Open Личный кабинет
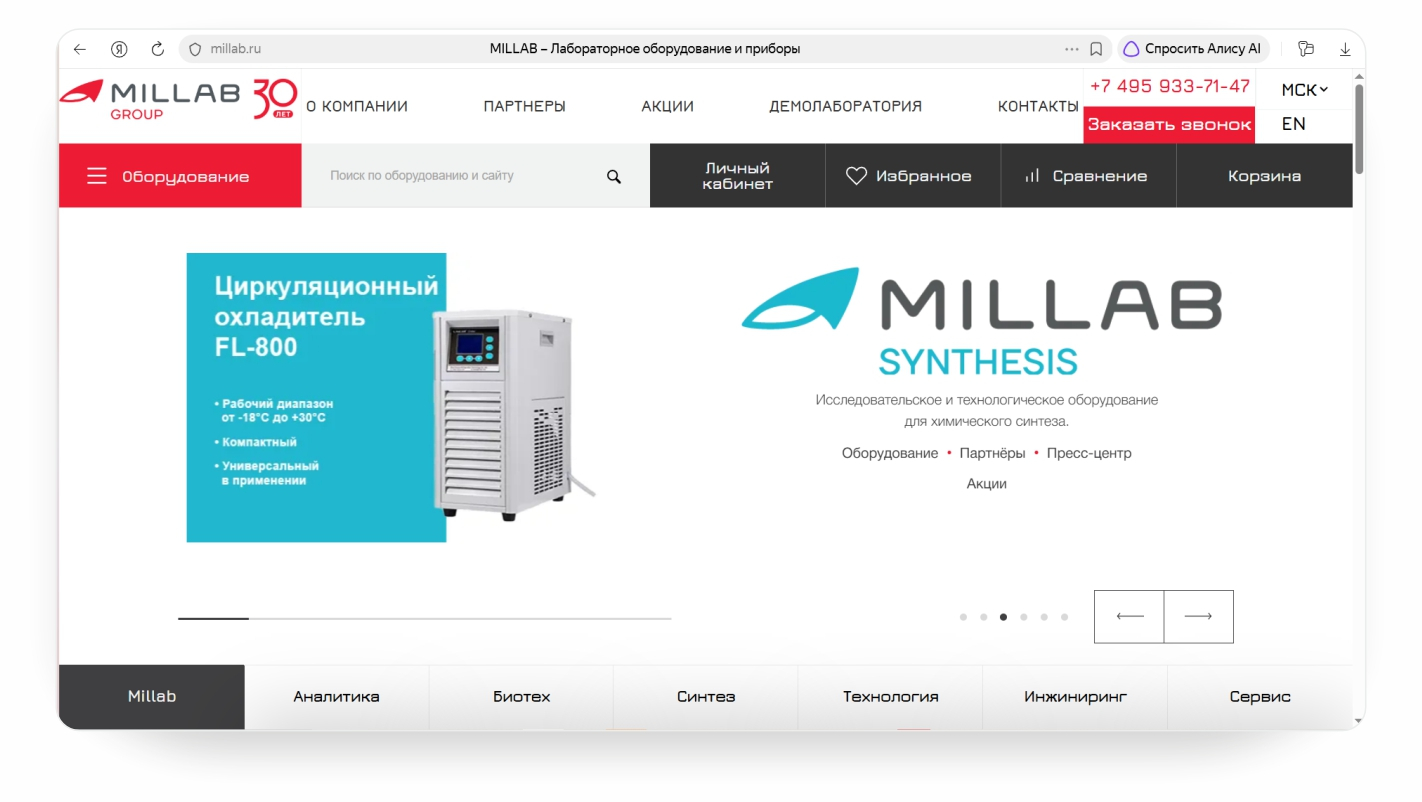 pos(737,176)
